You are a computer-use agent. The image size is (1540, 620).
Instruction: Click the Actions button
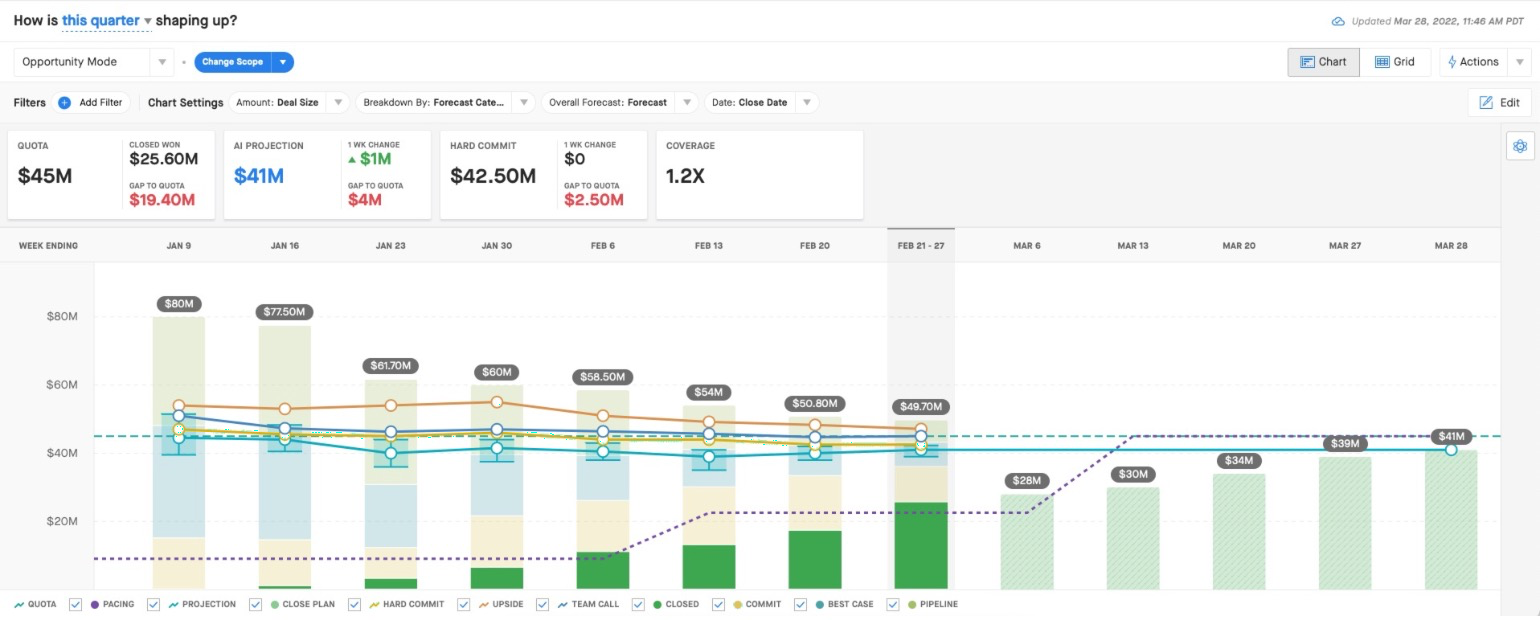tap(1474, 62)
